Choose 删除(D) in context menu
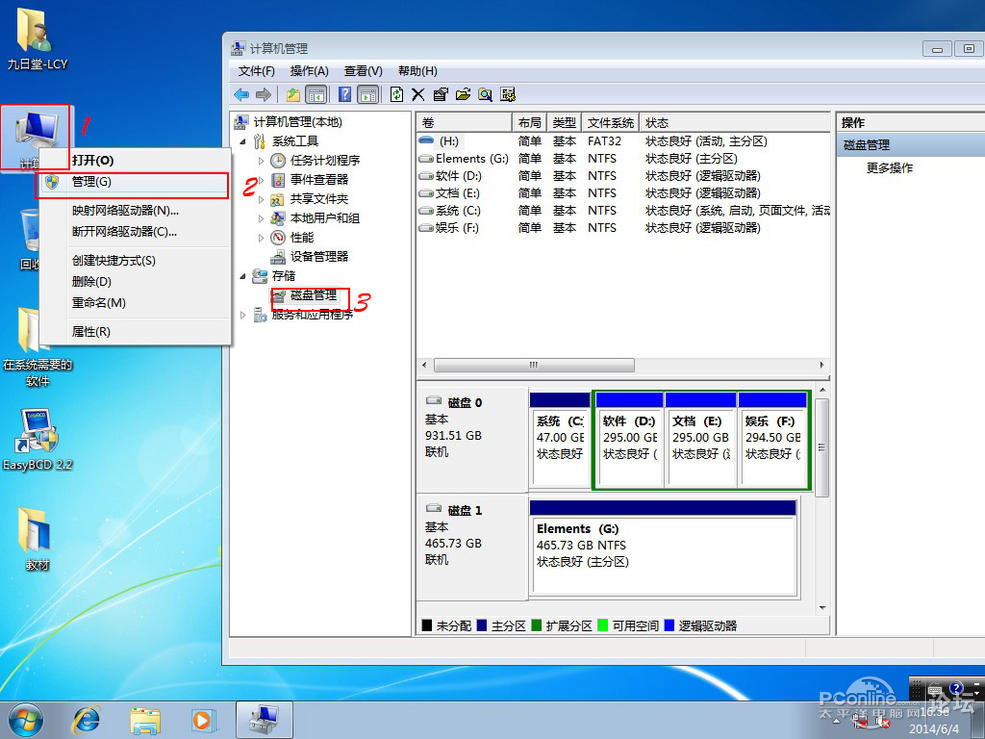 click(x=135, y=282)
